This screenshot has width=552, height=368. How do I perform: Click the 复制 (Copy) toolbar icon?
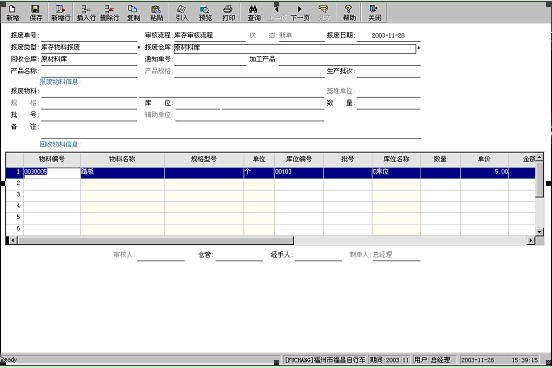tap(133, 13)
